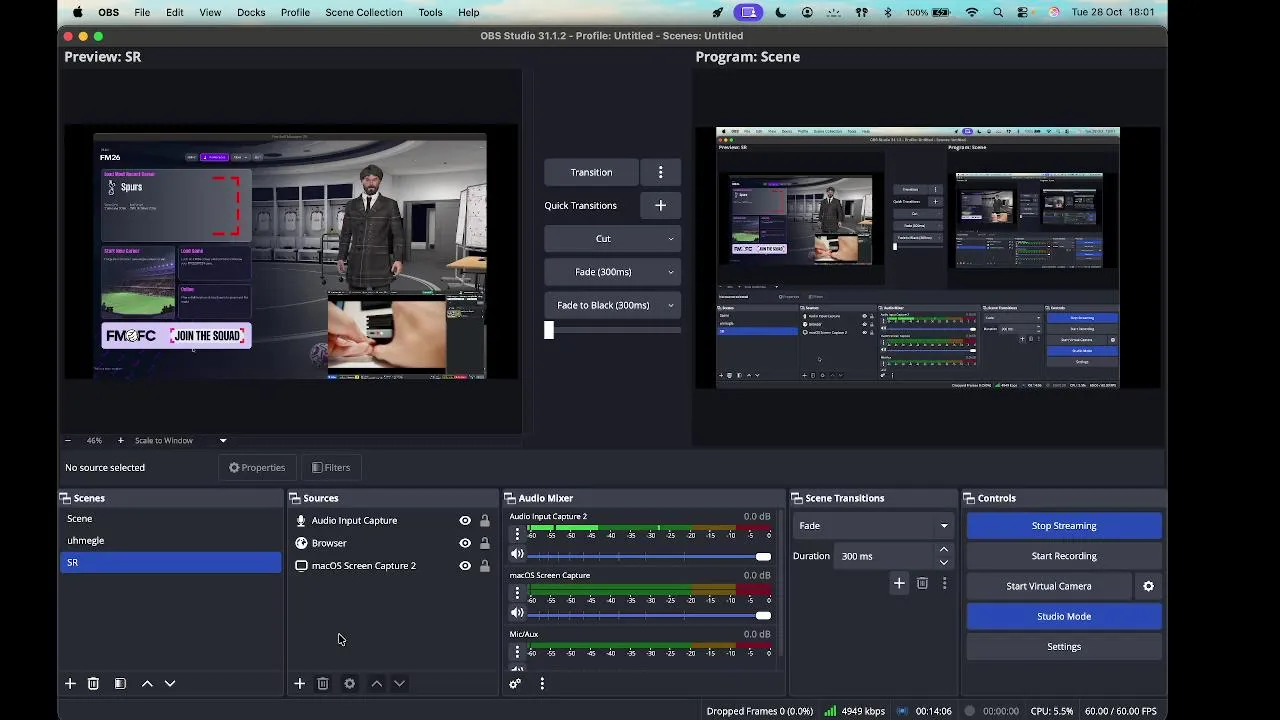Viewport: 1280px width, 720px height.
Task: Zoom in preview with plus icon
Action: tap(120, 440)
